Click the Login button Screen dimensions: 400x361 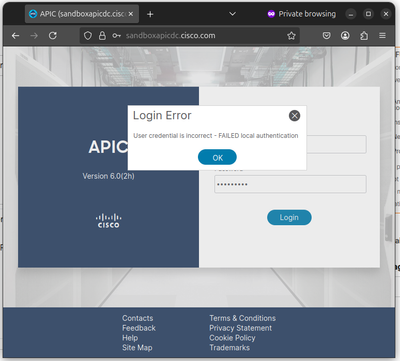(289, 217)
